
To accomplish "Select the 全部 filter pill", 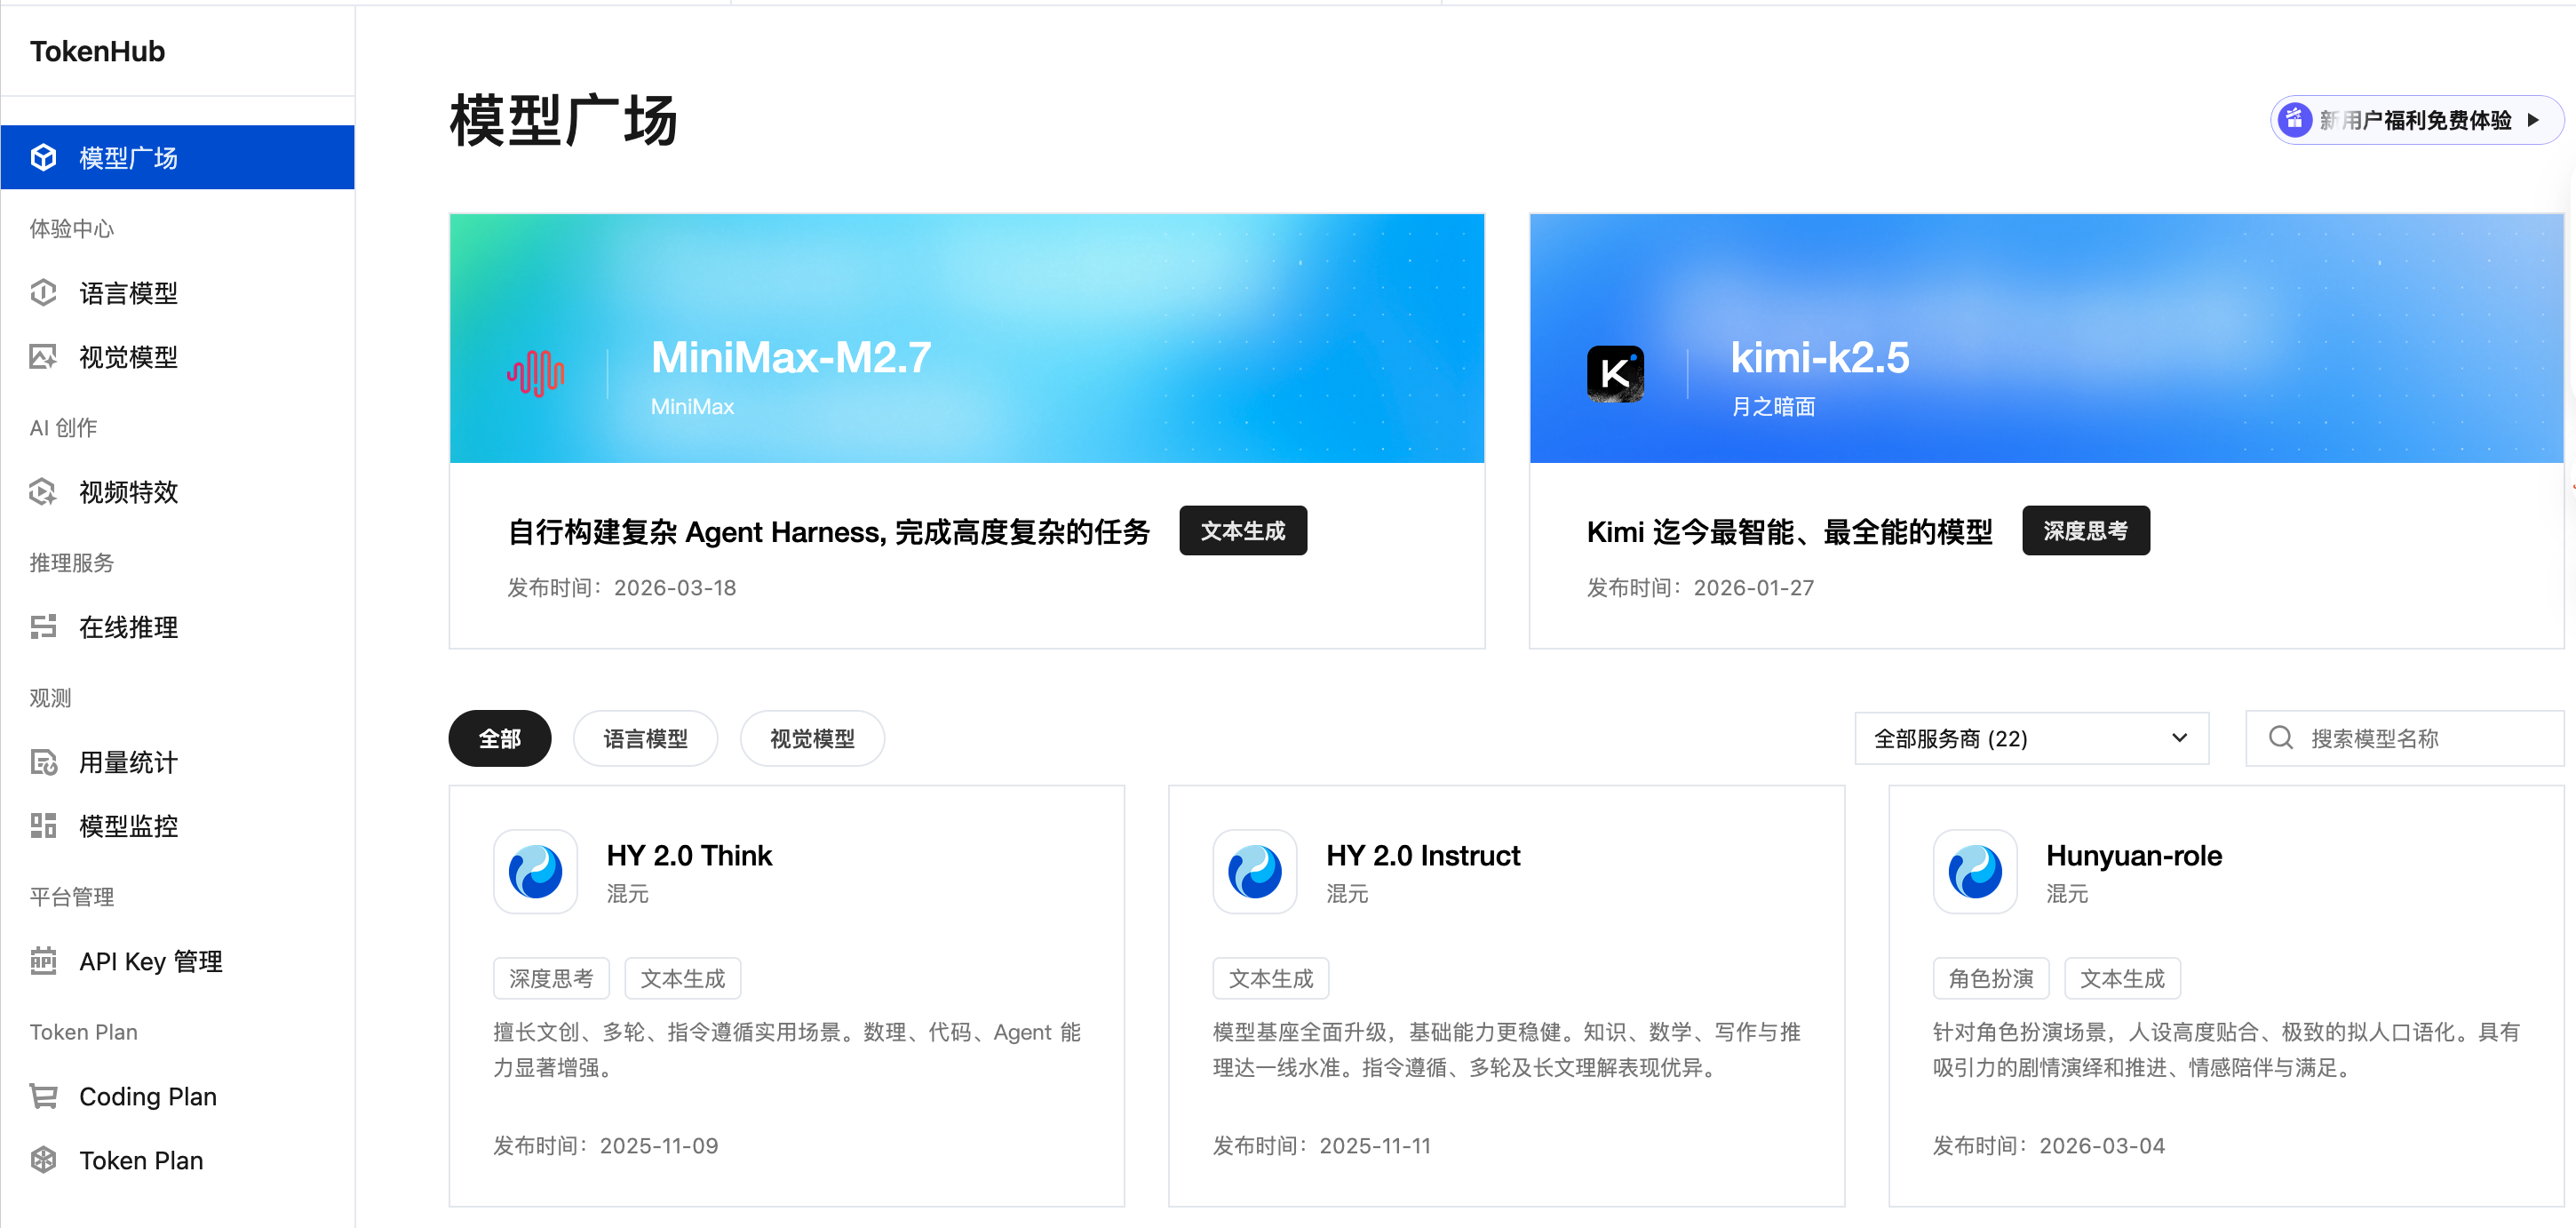I will click(499, 738).
